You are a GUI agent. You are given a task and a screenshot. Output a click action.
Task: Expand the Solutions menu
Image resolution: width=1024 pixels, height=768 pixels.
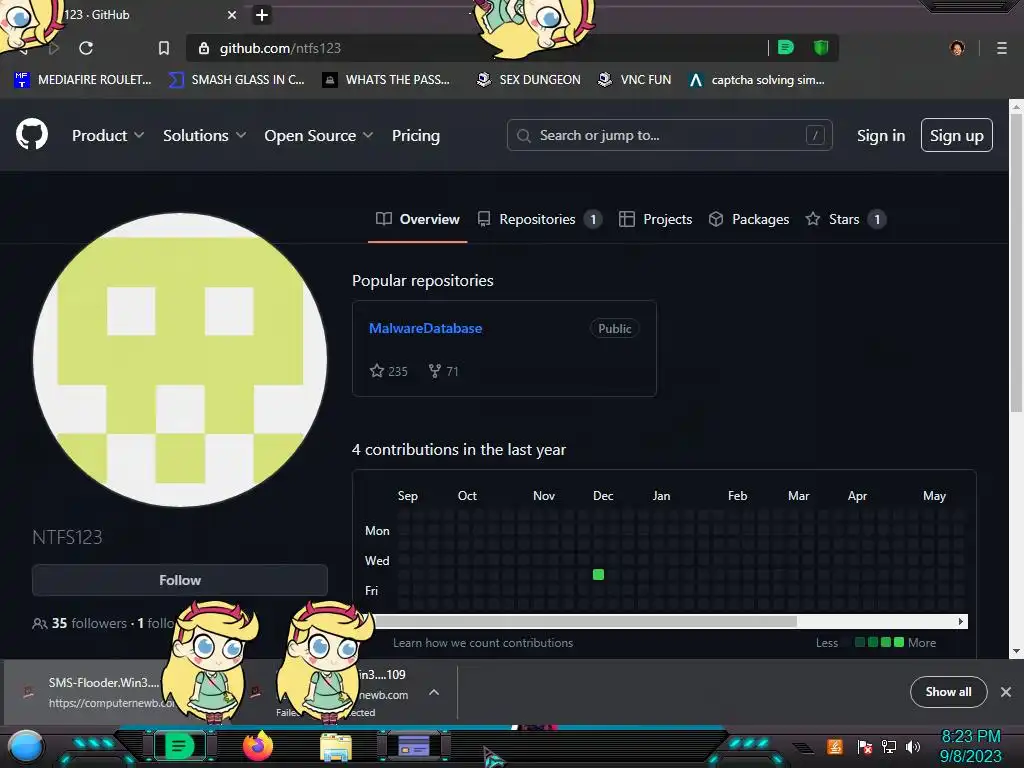click(x=204, y=136)
